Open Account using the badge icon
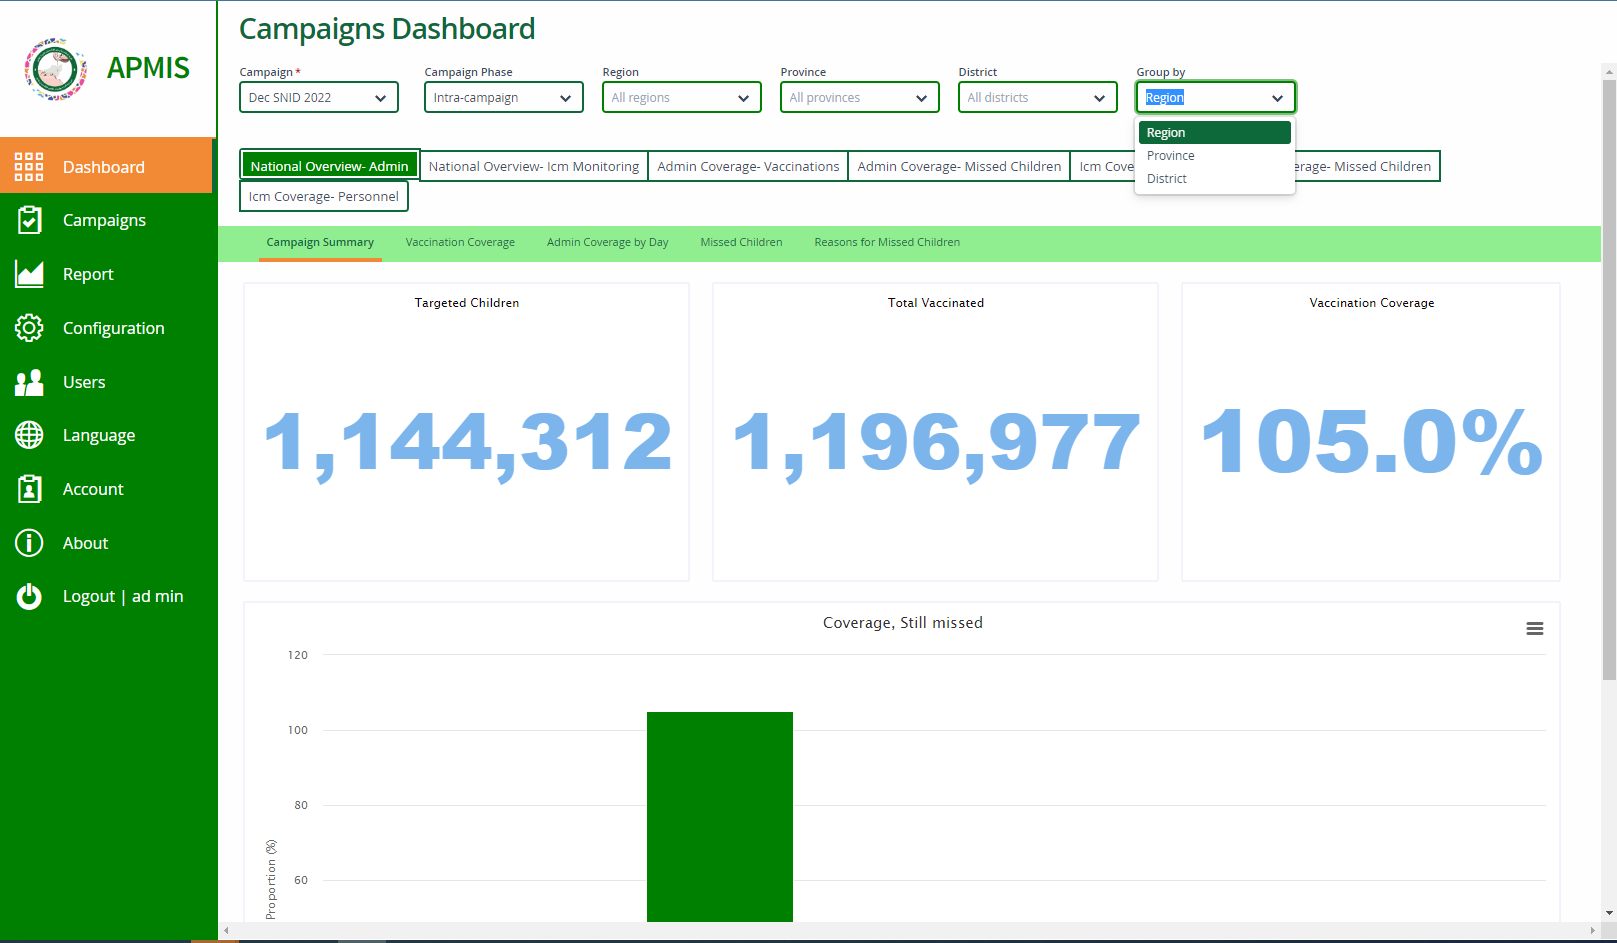Viewport: 1617px width, 943px height. [29, 489]
